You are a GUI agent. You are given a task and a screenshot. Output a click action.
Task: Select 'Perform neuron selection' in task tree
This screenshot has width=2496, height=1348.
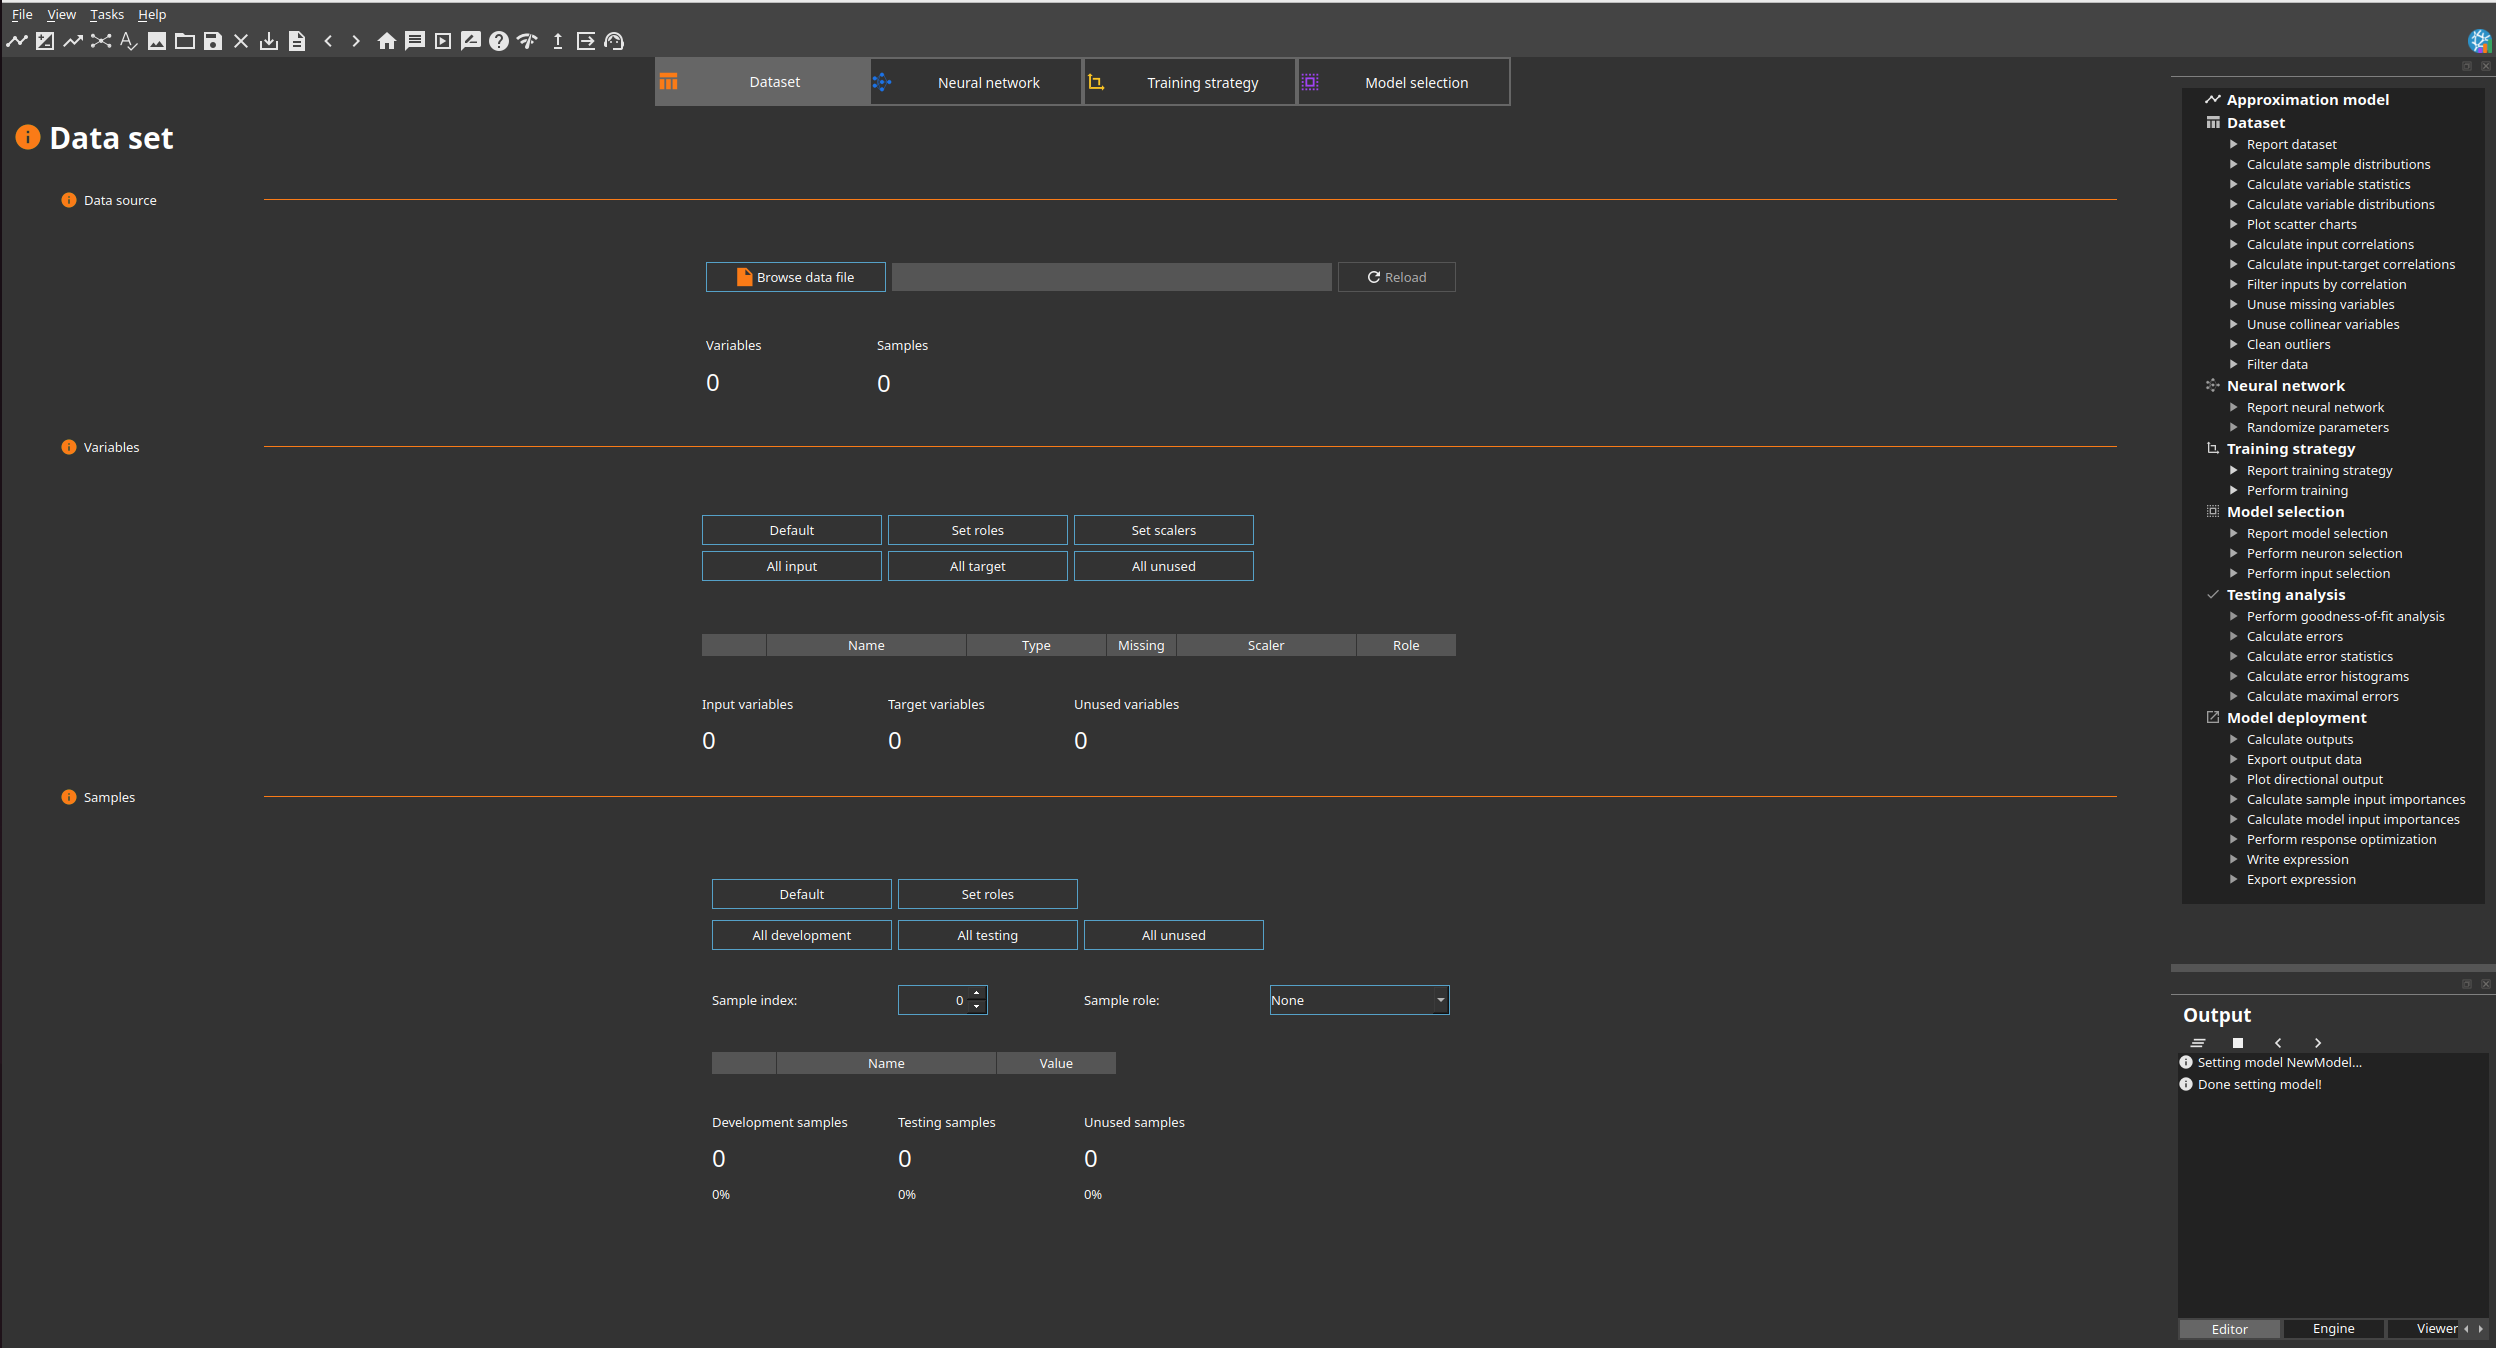pos(2324,553)
